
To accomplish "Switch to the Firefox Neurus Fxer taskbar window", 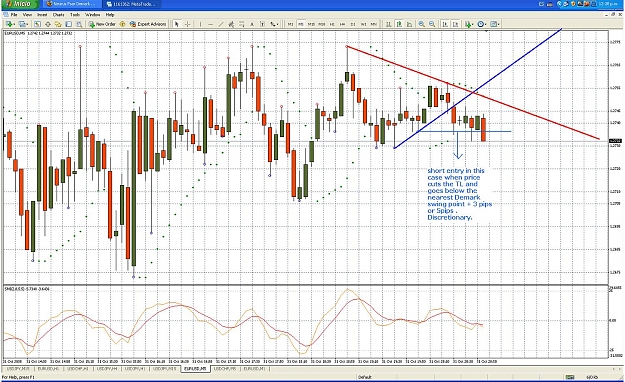I will pos(72,4).
